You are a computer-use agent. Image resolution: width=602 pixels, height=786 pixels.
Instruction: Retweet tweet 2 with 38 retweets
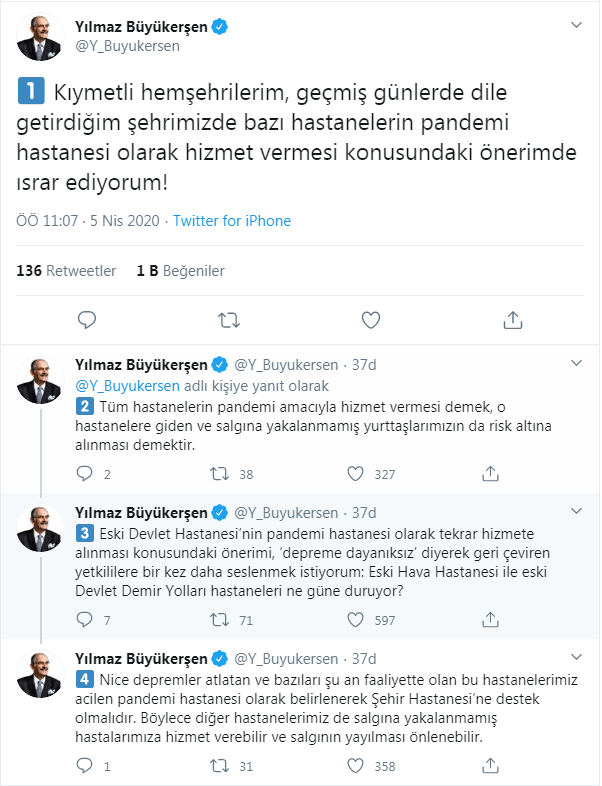220,474
